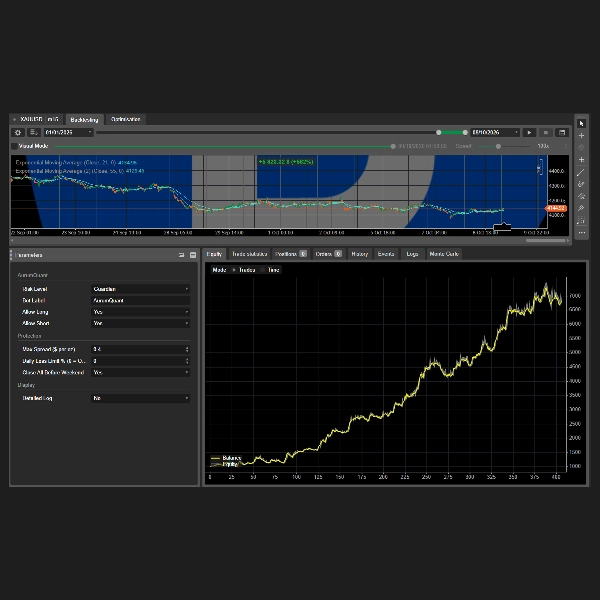Open the History tab
Screen dimensions: 600x600
359,254
